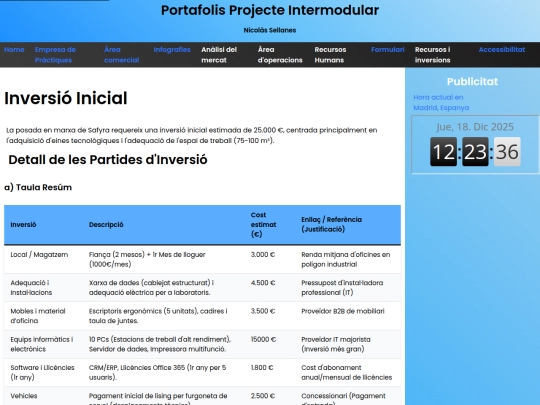Screen dimensions: 540x405
Task: Click the Formulari navigation link
Action: click(388, 50)
